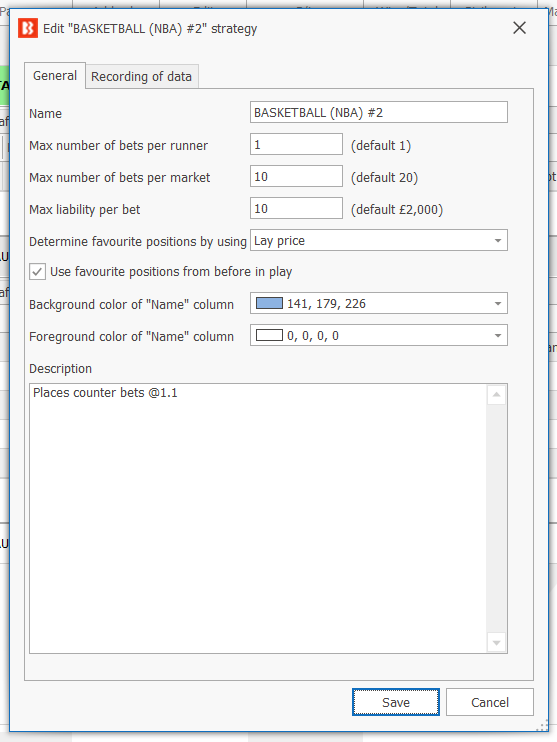The image size is (557, 742).
Task: Expand the Foreground color dropdown arrow
Action: [x=497, y=336]
